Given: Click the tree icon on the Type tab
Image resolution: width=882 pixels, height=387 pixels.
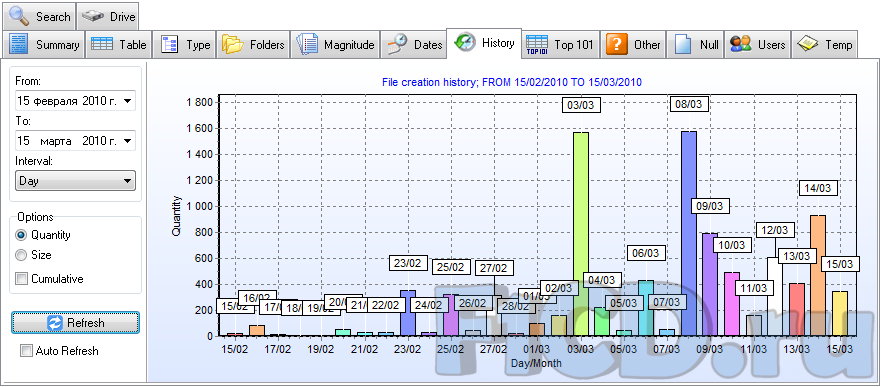Looking at the screenshot, I should click(x=169, y=44).
